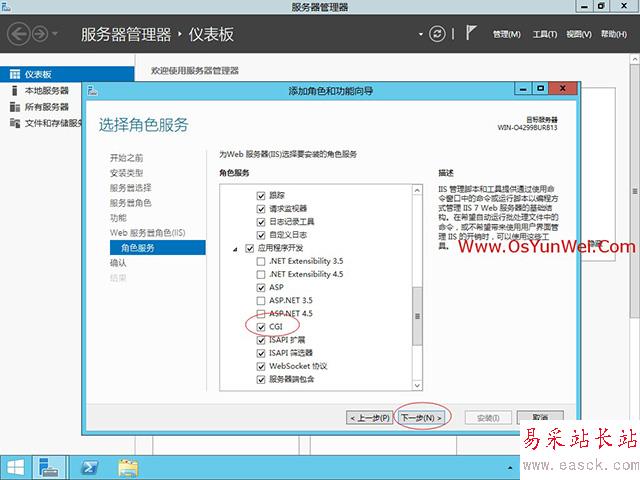Uncheck the 请求监视器 checkbox
The width and height of the screenshot is (640, 480).
pos(261,209)
